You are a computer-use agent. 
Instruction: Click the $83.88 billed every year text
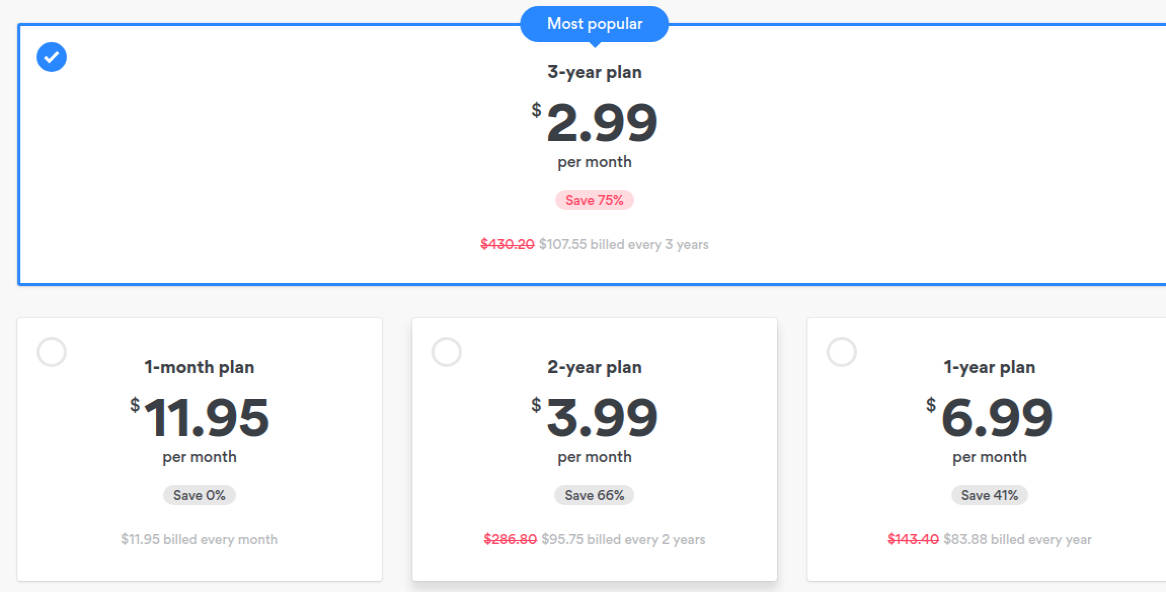tap(1017, 539)
